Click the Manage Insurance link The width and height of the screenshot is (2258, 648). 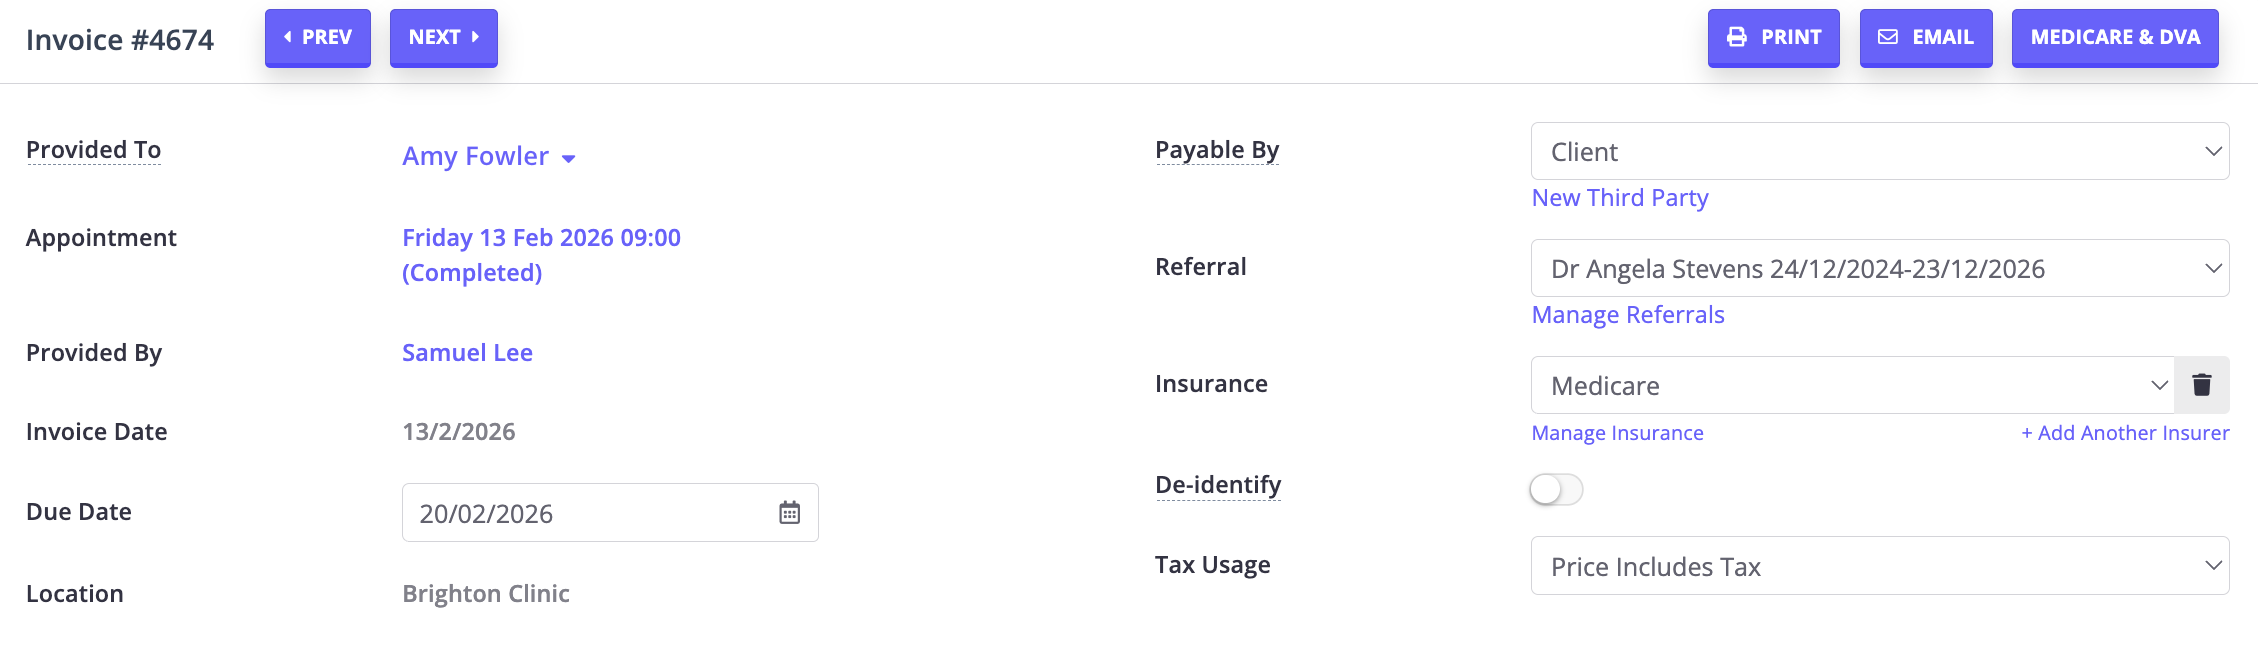click(x=1617, y=433)
